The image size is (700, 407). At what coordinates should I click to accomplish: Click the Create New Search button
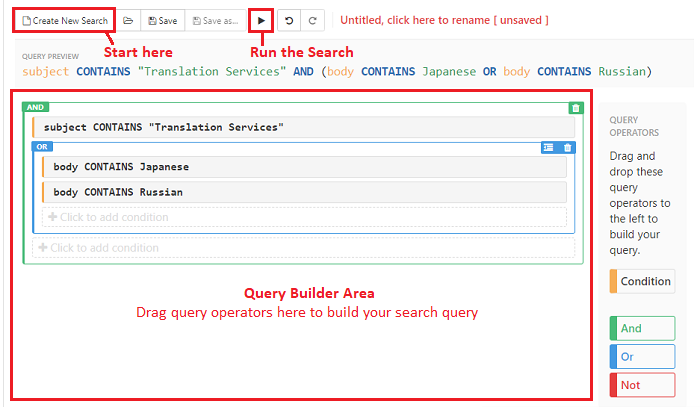click(x=65, y=21)
